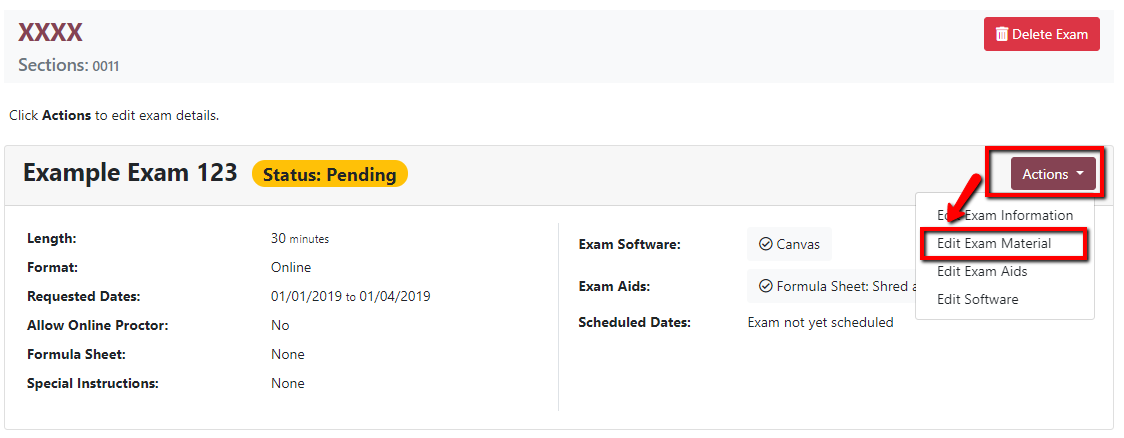Click bold Actions word in instructions
Viewport: 1124px width, 438px height.
67,115
